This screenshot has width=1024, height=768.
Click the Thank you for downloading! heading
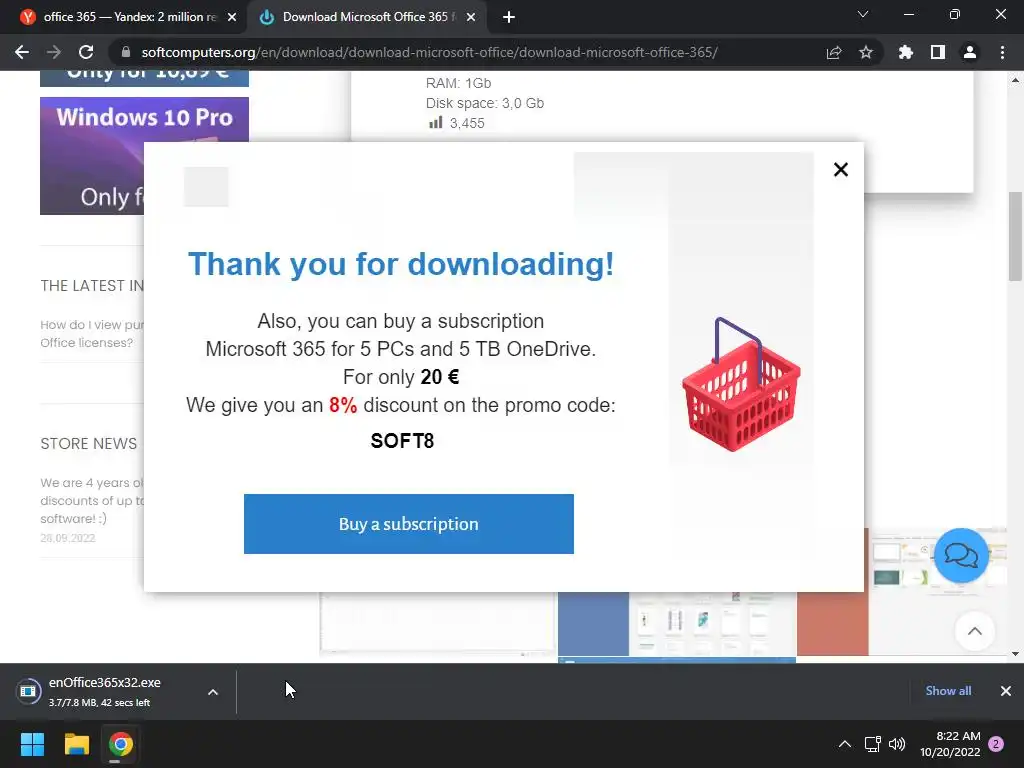point(401,264)
